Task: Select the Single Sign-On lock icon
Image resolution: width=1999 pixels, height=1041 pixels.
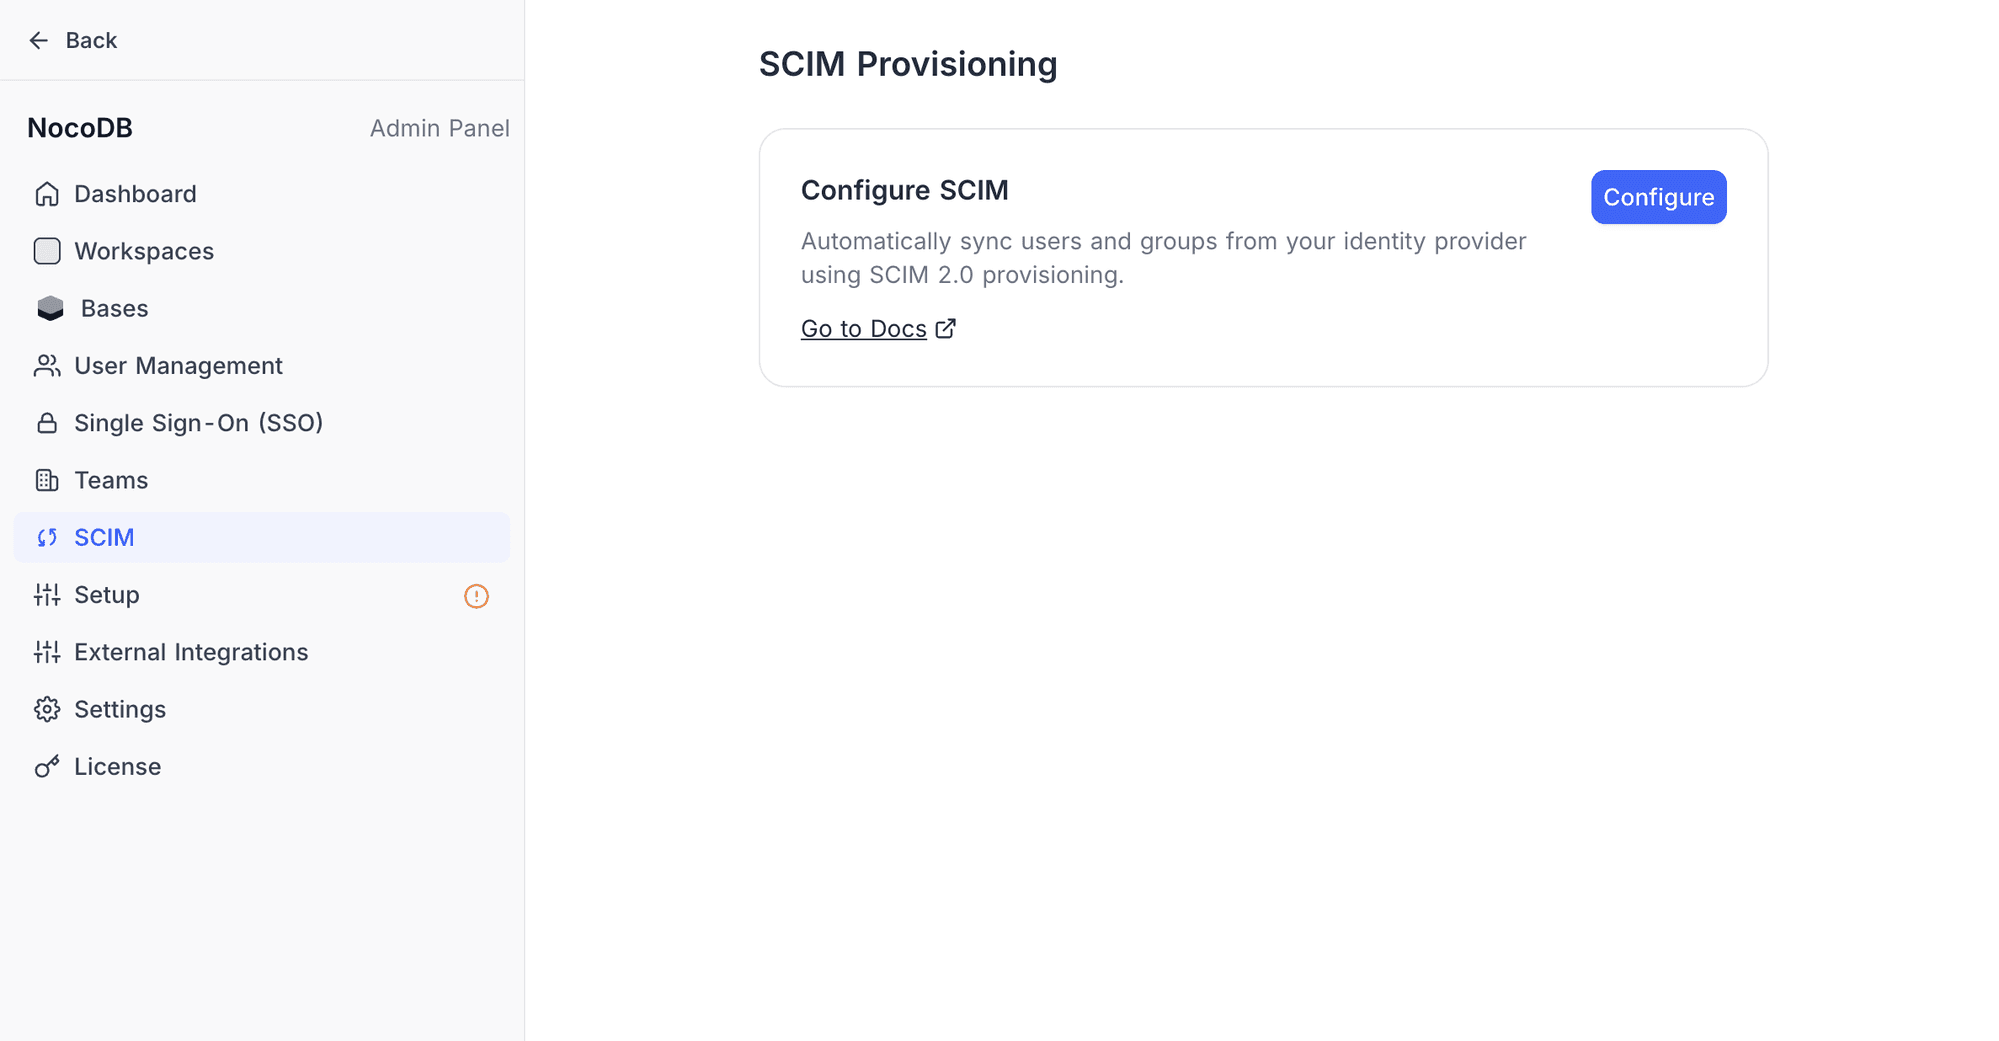Action: (x=46, y=422)
